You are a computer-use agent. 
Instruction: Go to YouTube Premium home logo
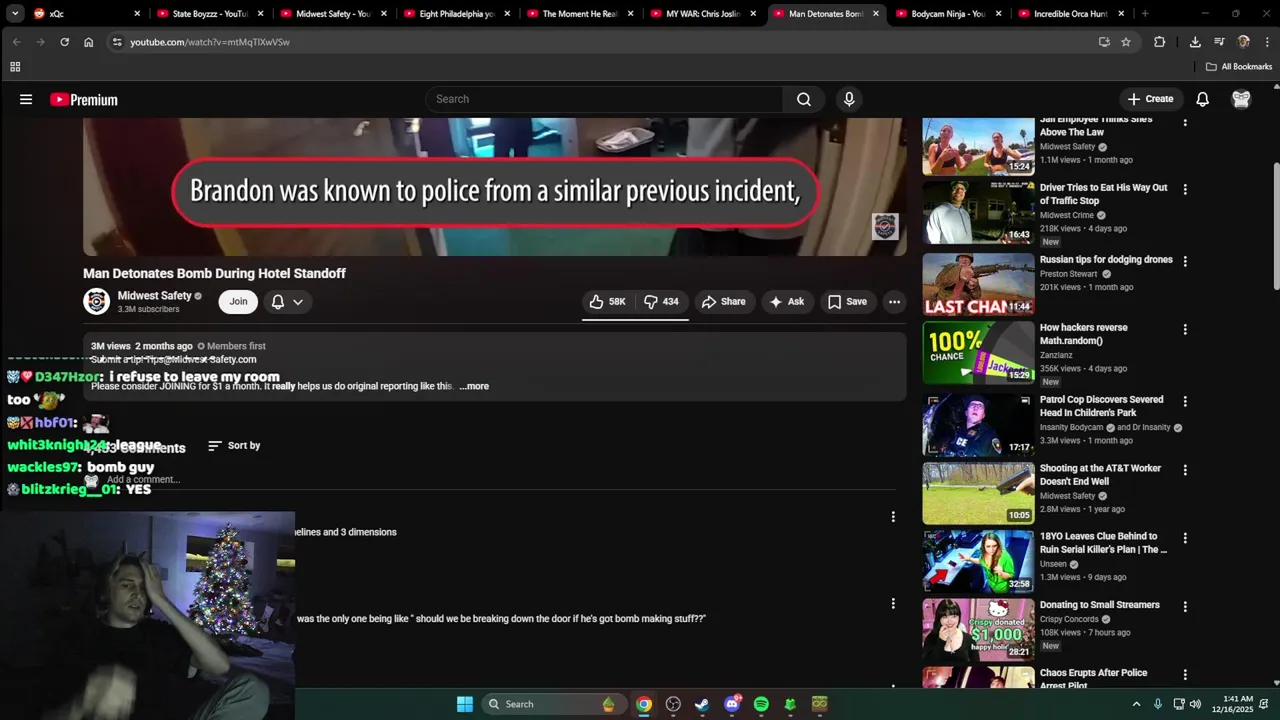click(84, 99)
